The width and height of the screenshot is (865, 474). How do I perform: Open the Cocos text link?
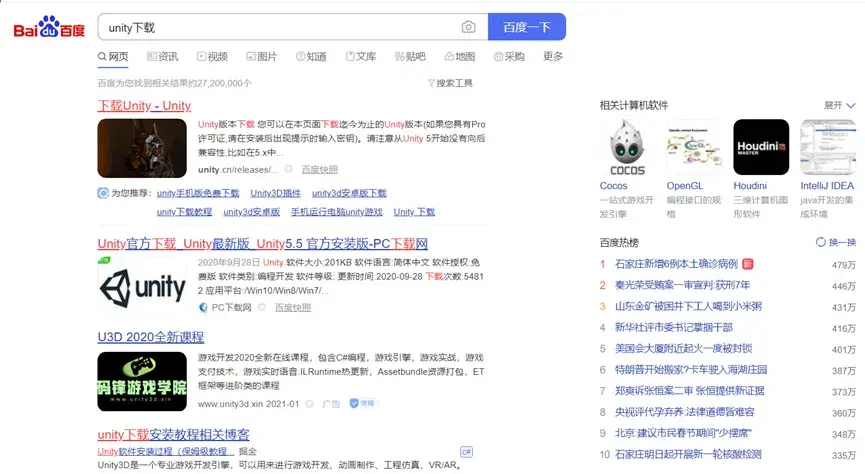tap(613, 186)
